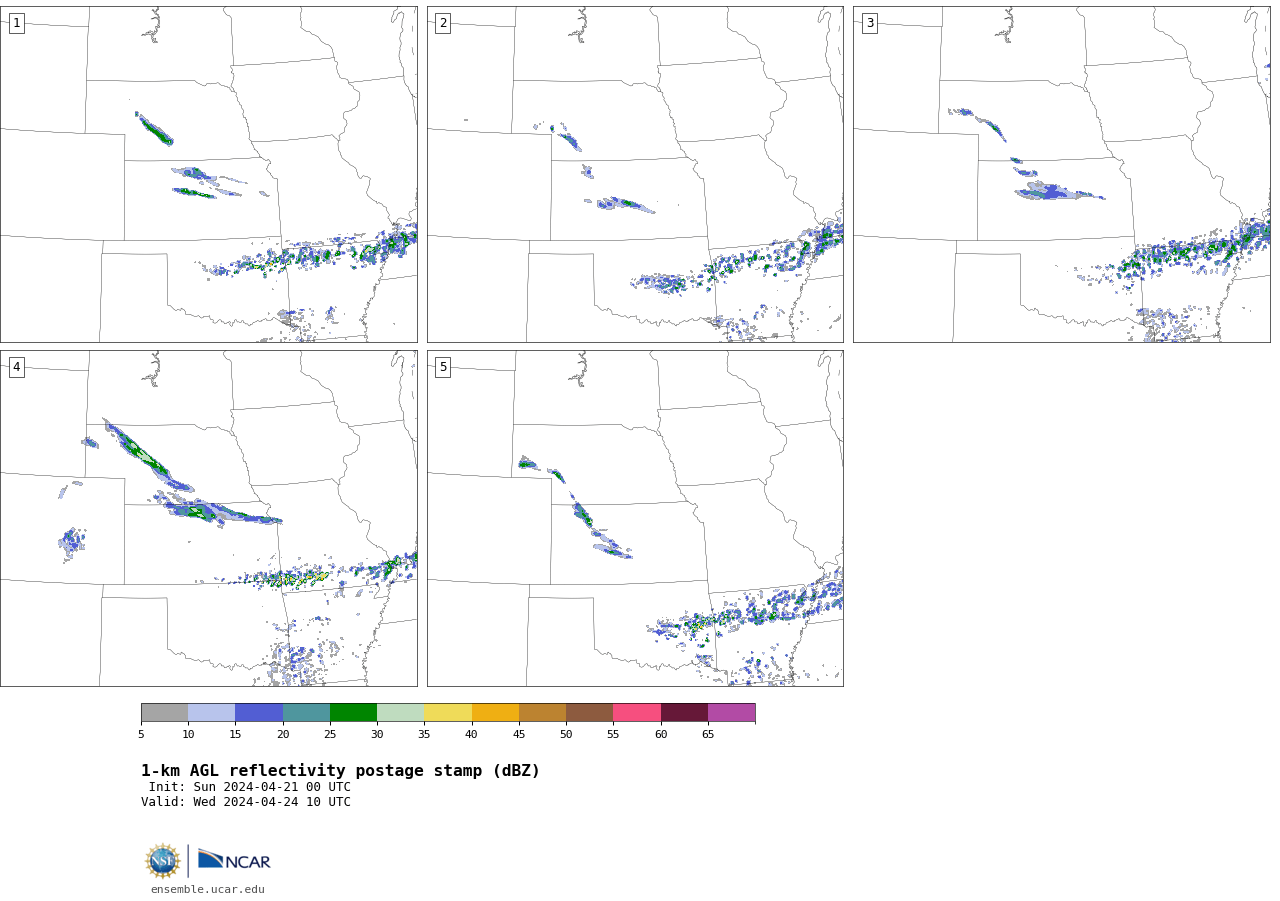Click the NSF logo icon

pos(163,861)
